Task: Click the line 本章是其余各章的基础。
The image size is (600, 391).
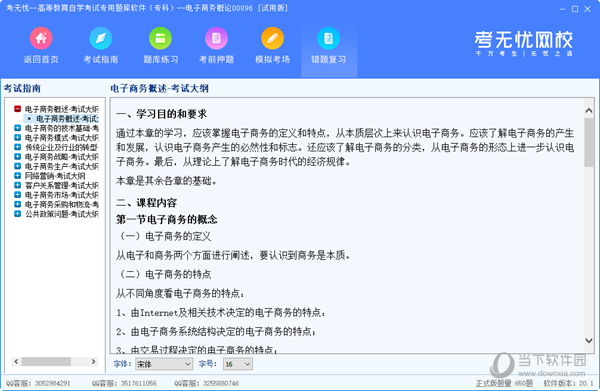Action: click(x=166, y=181)
